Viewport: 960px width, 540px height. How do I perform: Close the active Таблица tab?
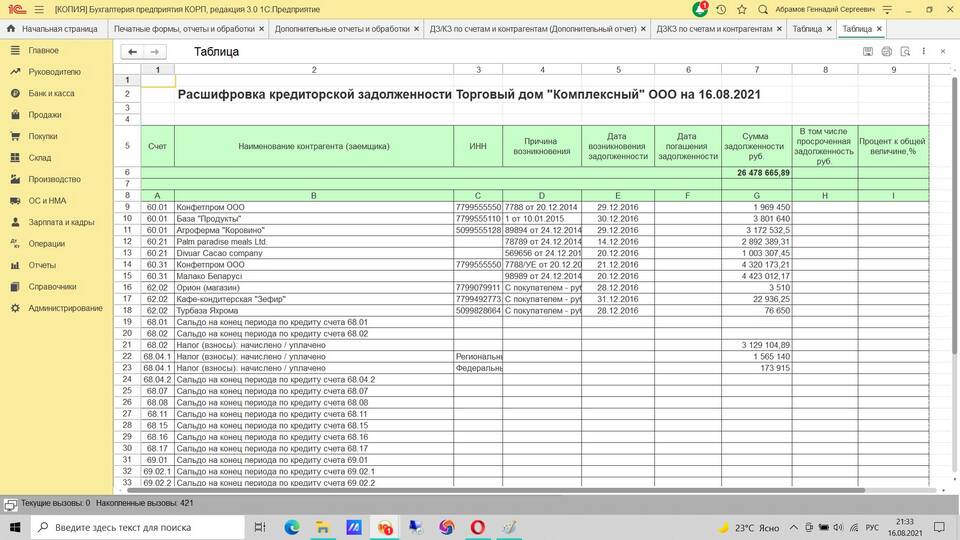click(879, 29)
